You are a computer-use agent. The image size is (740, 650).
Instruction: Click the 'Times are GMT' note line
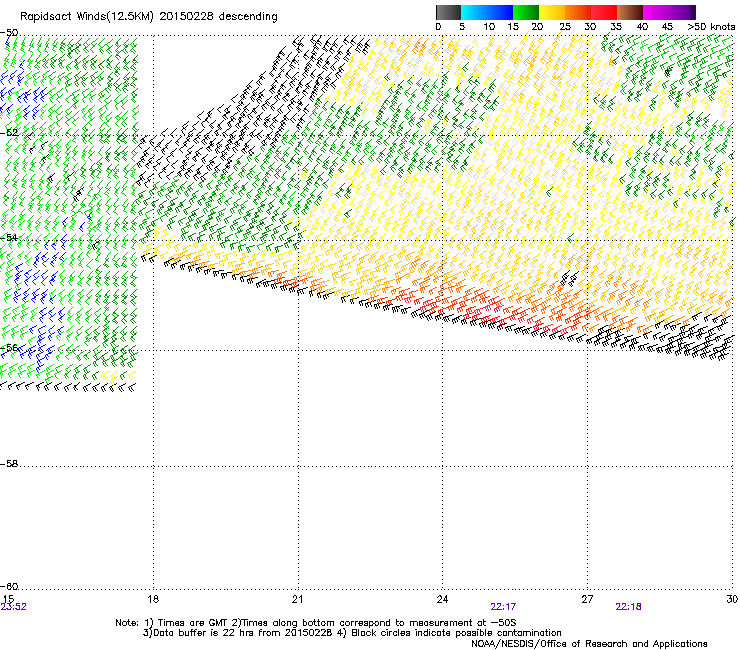[316, 623]
